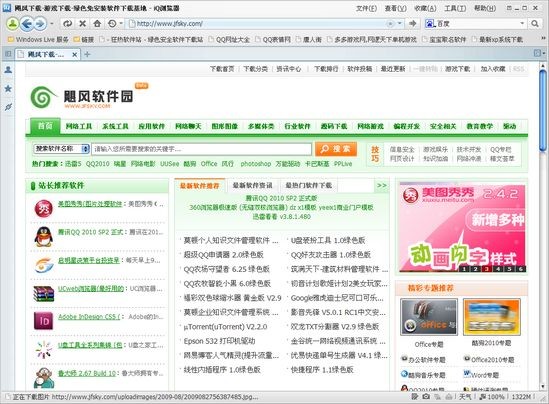Screen dimensions: 549x404
Task: Open the 帮助(H) menu
Action: pyautogui.click(x=485, y=8)
